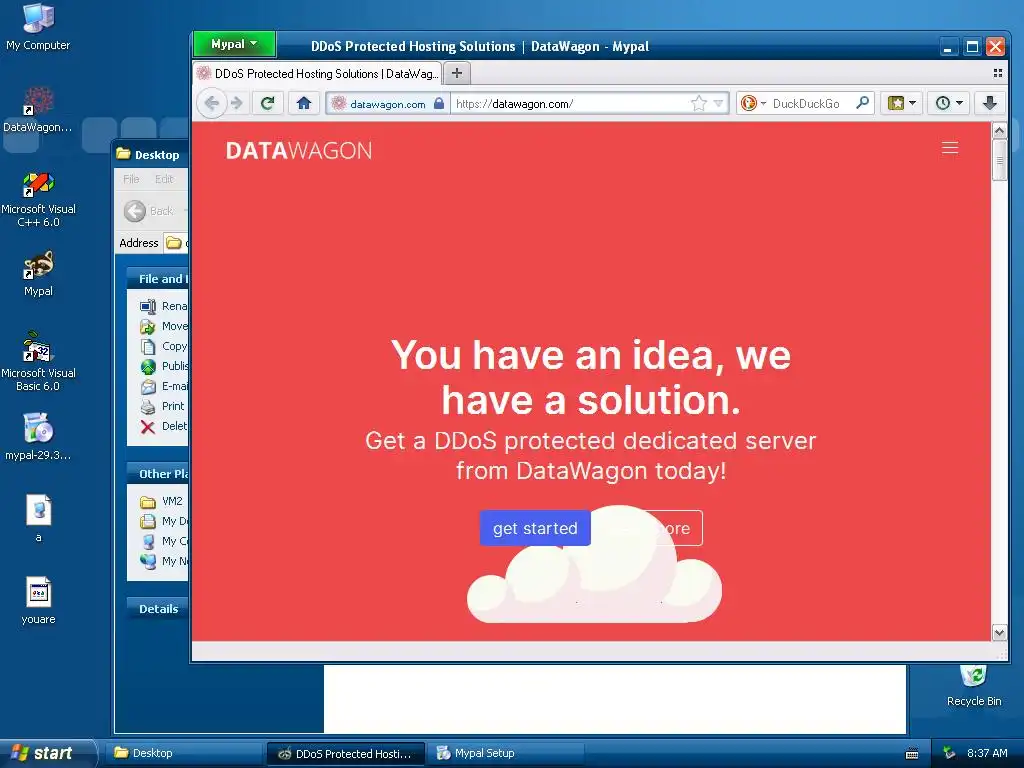The height and width of the screenshot is (768, 1024).
Task: Open the hamburger menu on DataWagon page
Action: [x=950, y=148]
